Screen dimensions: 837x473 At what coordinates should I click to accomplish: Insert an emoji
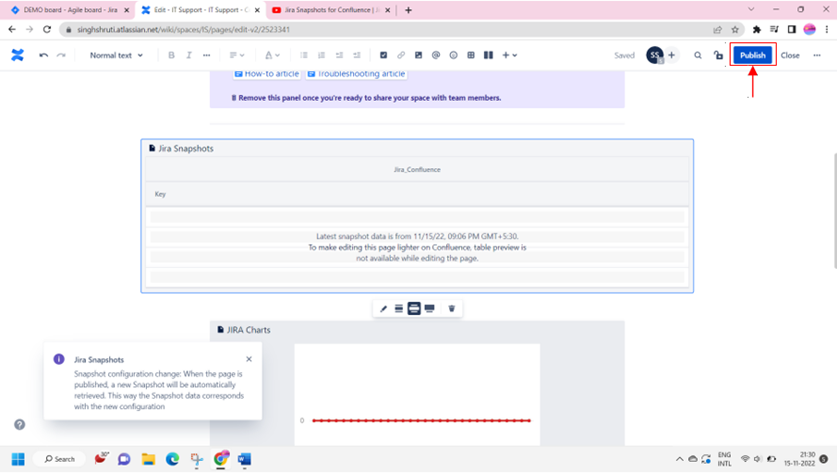tap(453, 55)
